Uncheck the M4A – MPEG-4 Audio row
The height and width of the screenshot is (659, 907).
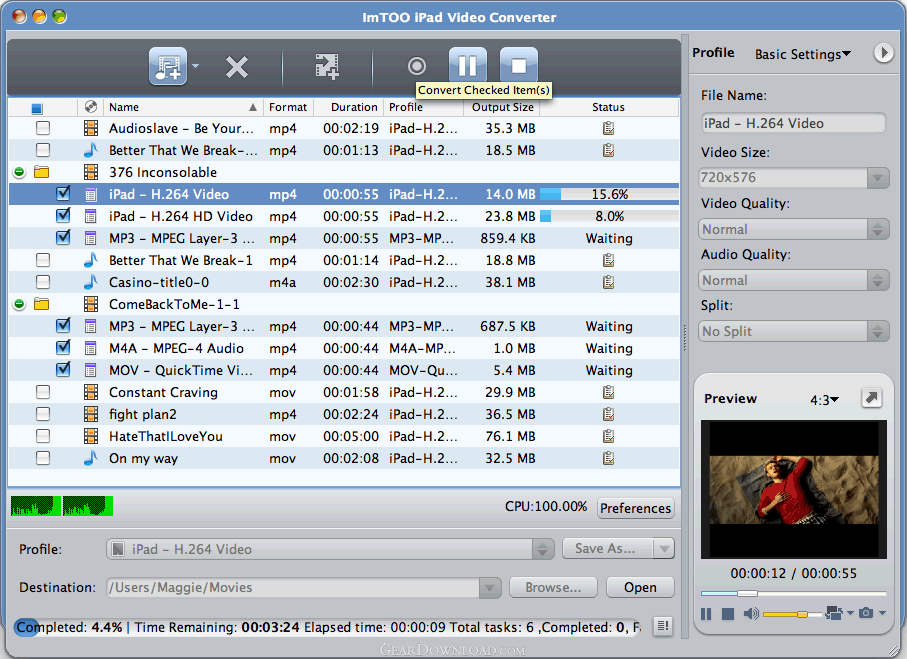[63, 347]
